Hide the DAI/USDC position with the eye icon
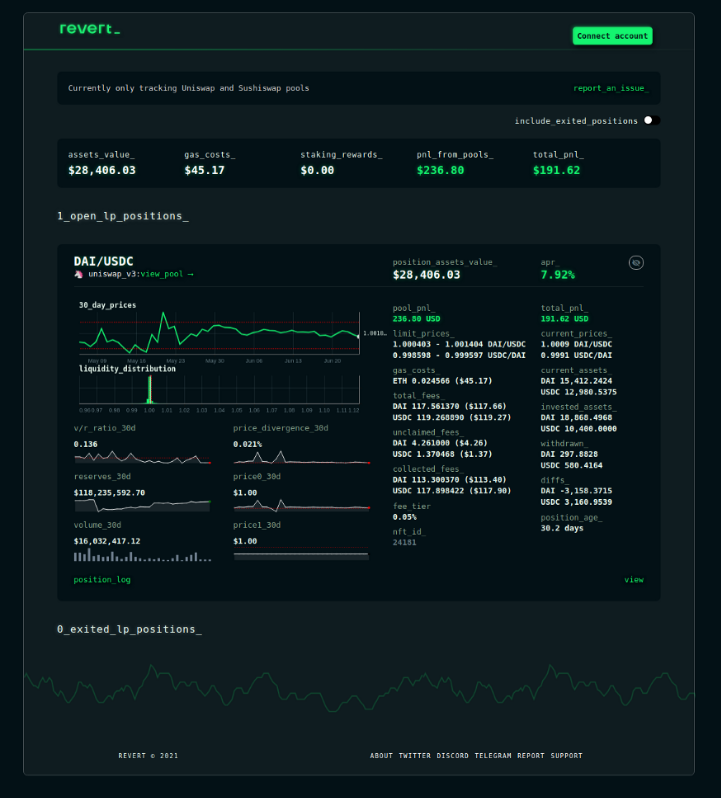721x798 pixels. pos(636,263)
